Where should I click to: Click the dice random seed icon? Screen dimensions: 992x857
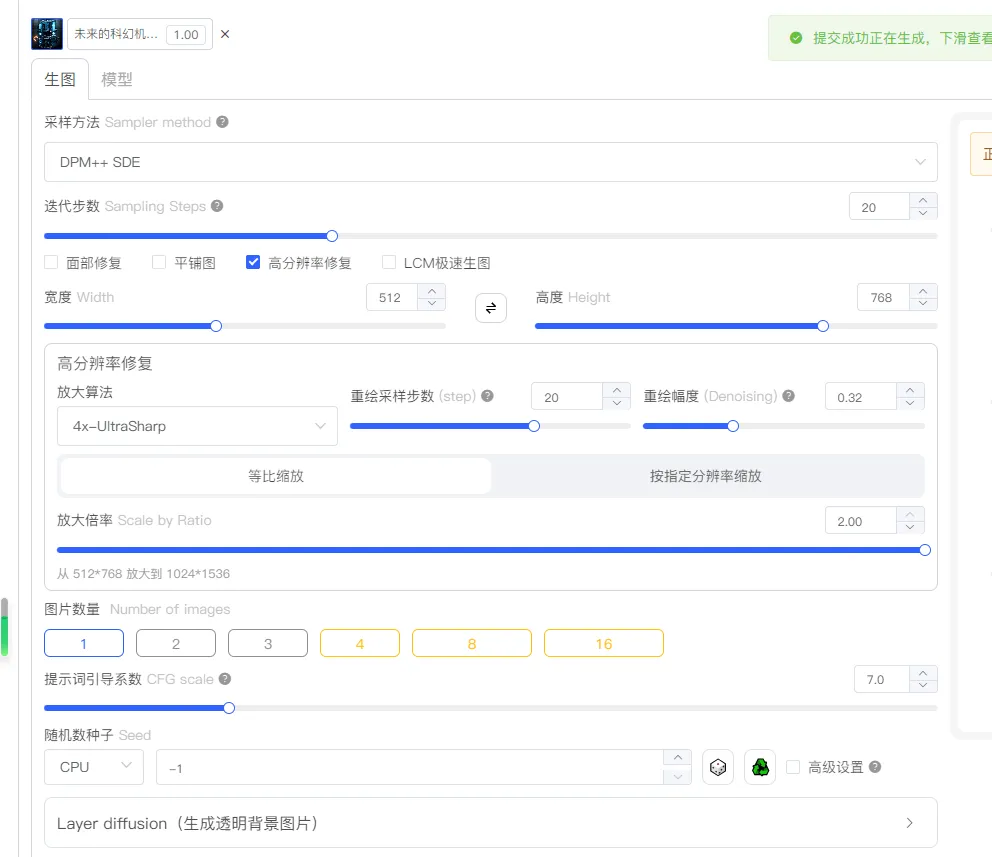coord(718,767)
